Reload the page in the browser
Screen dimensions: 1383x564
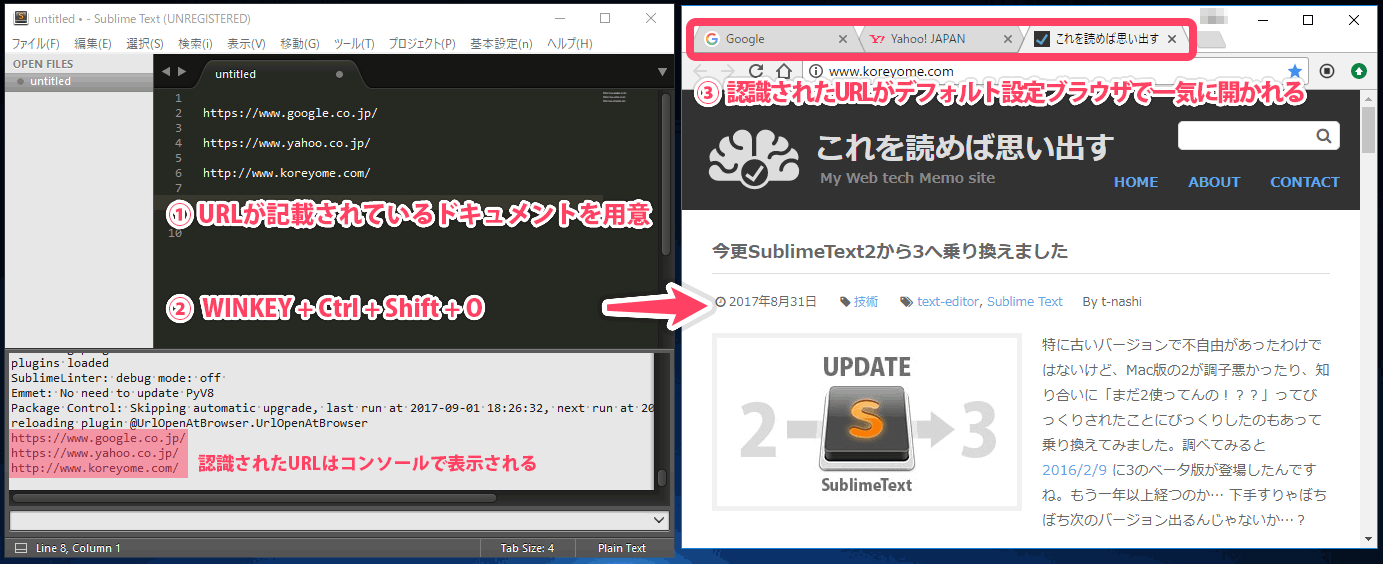coord(757,71)
